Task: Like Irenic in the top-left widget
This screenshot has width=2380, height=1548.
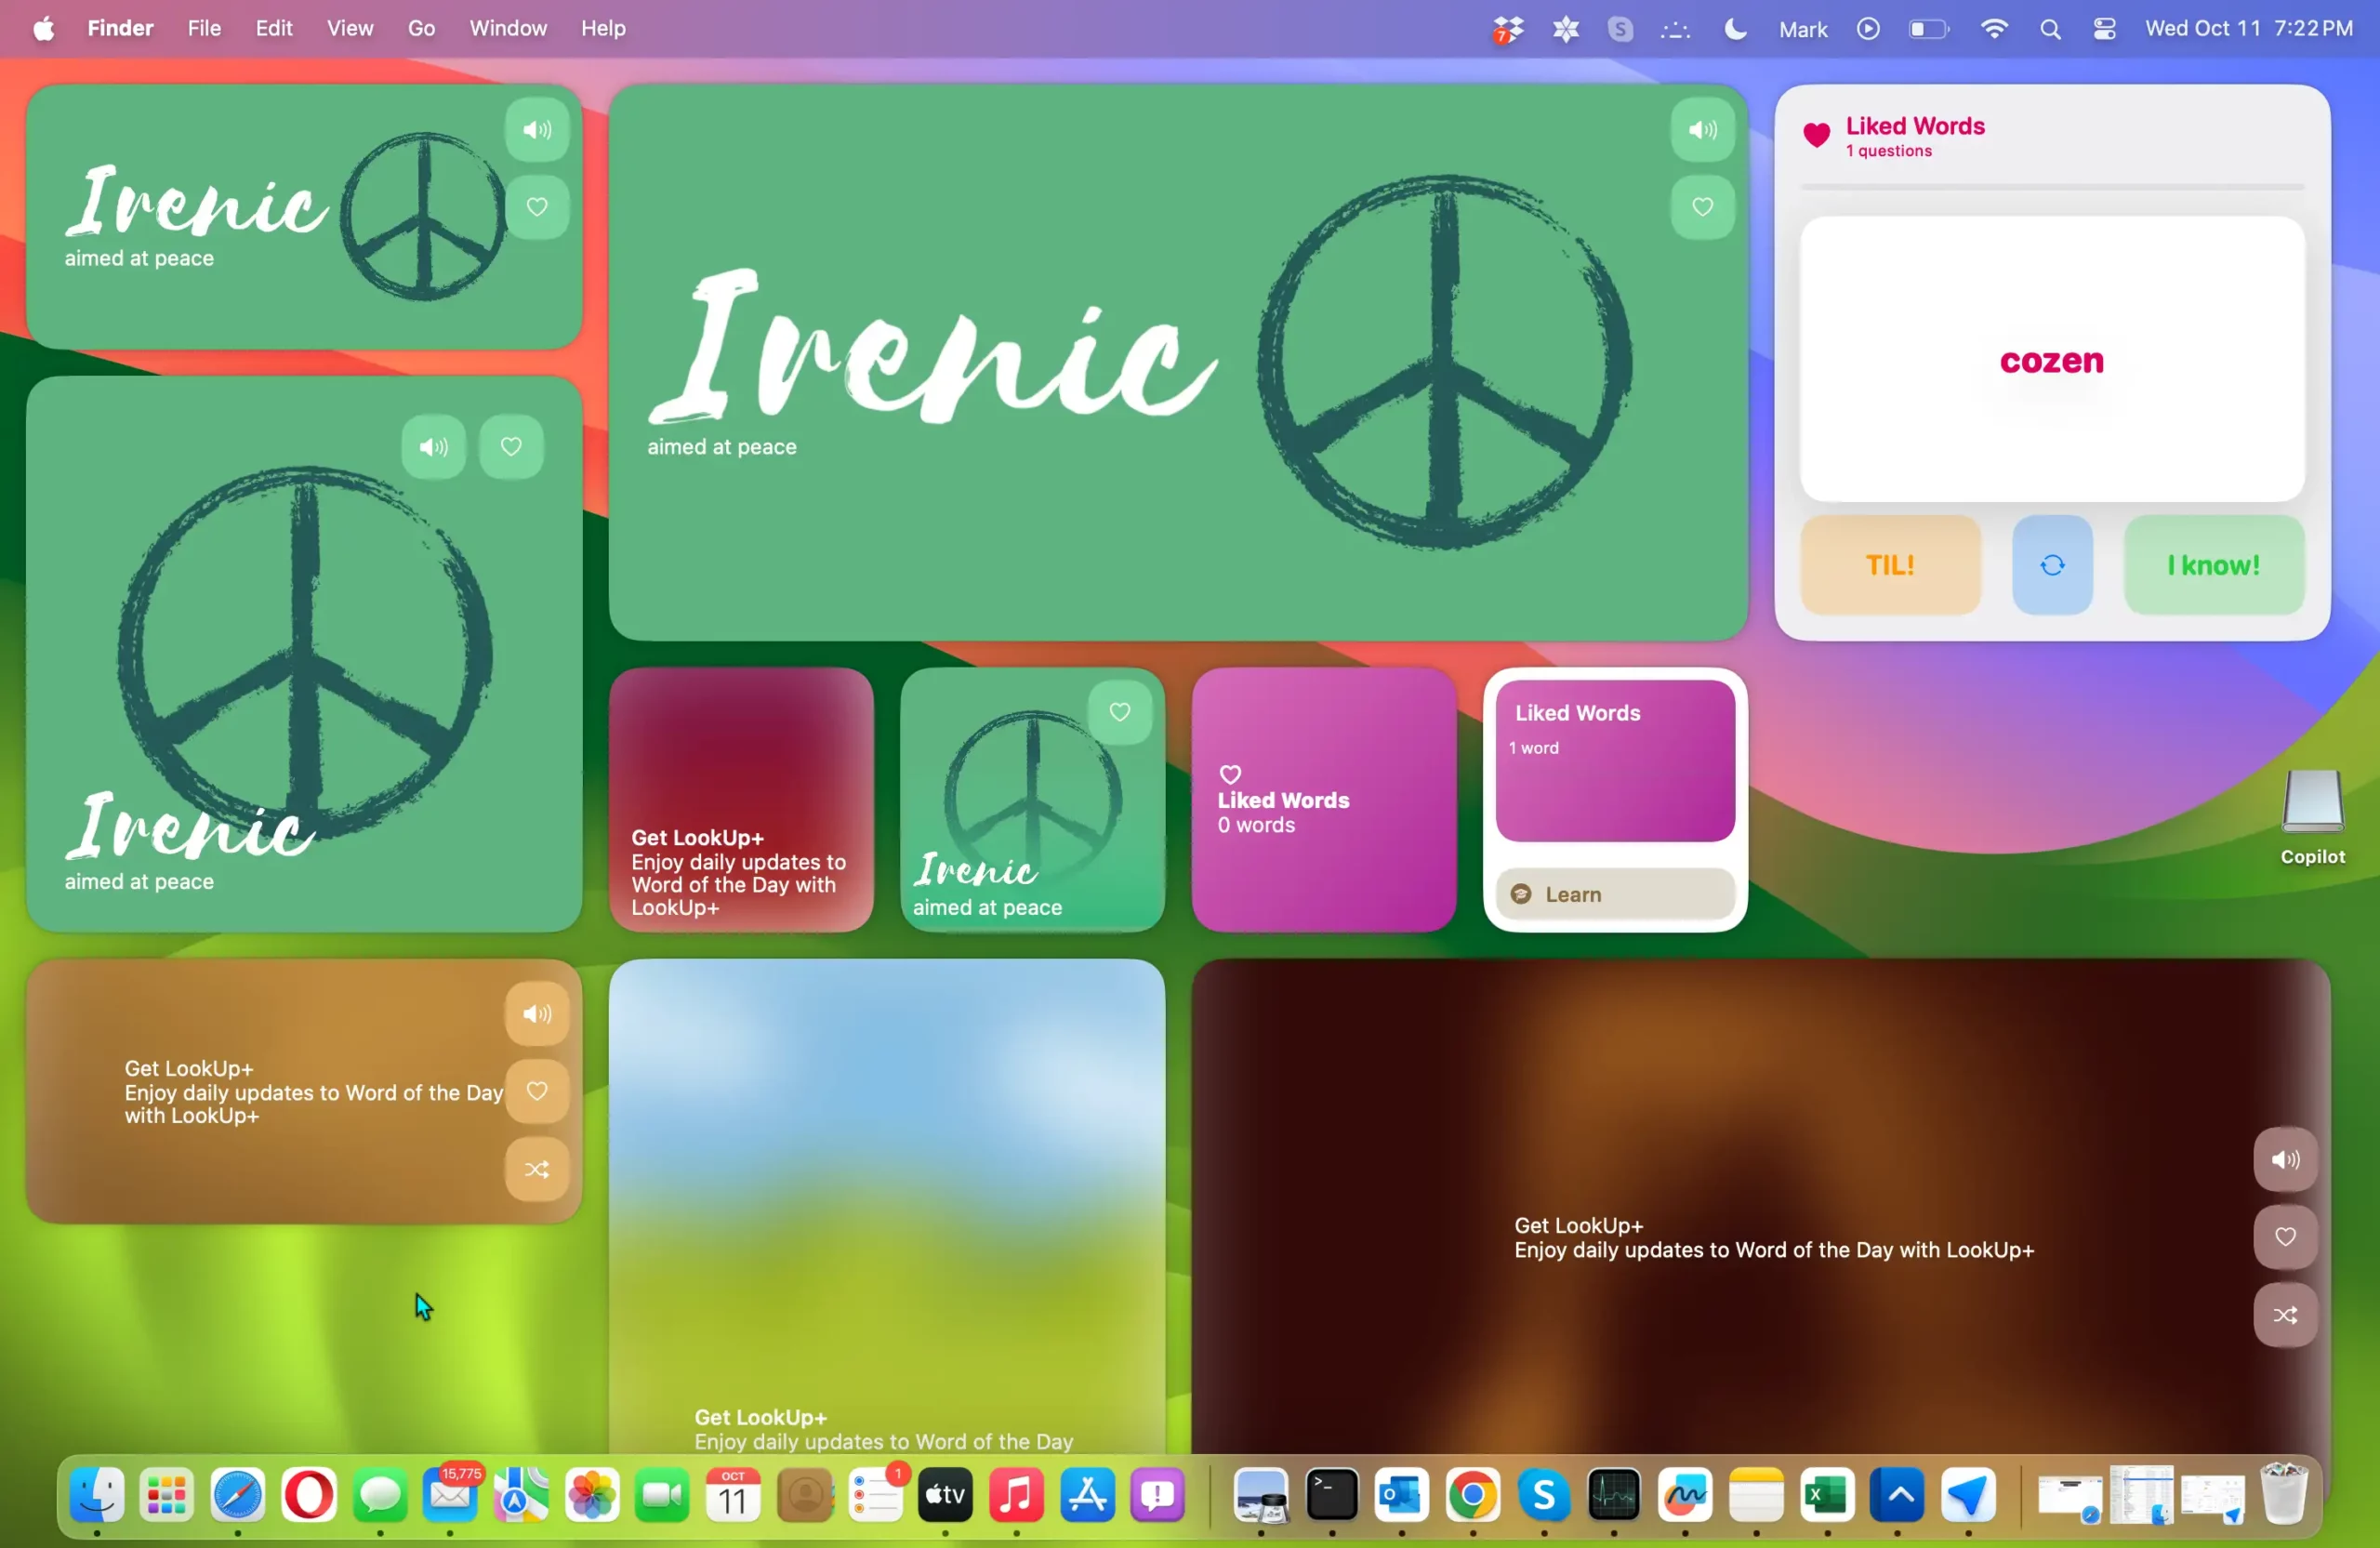Action: pos(537,207)
